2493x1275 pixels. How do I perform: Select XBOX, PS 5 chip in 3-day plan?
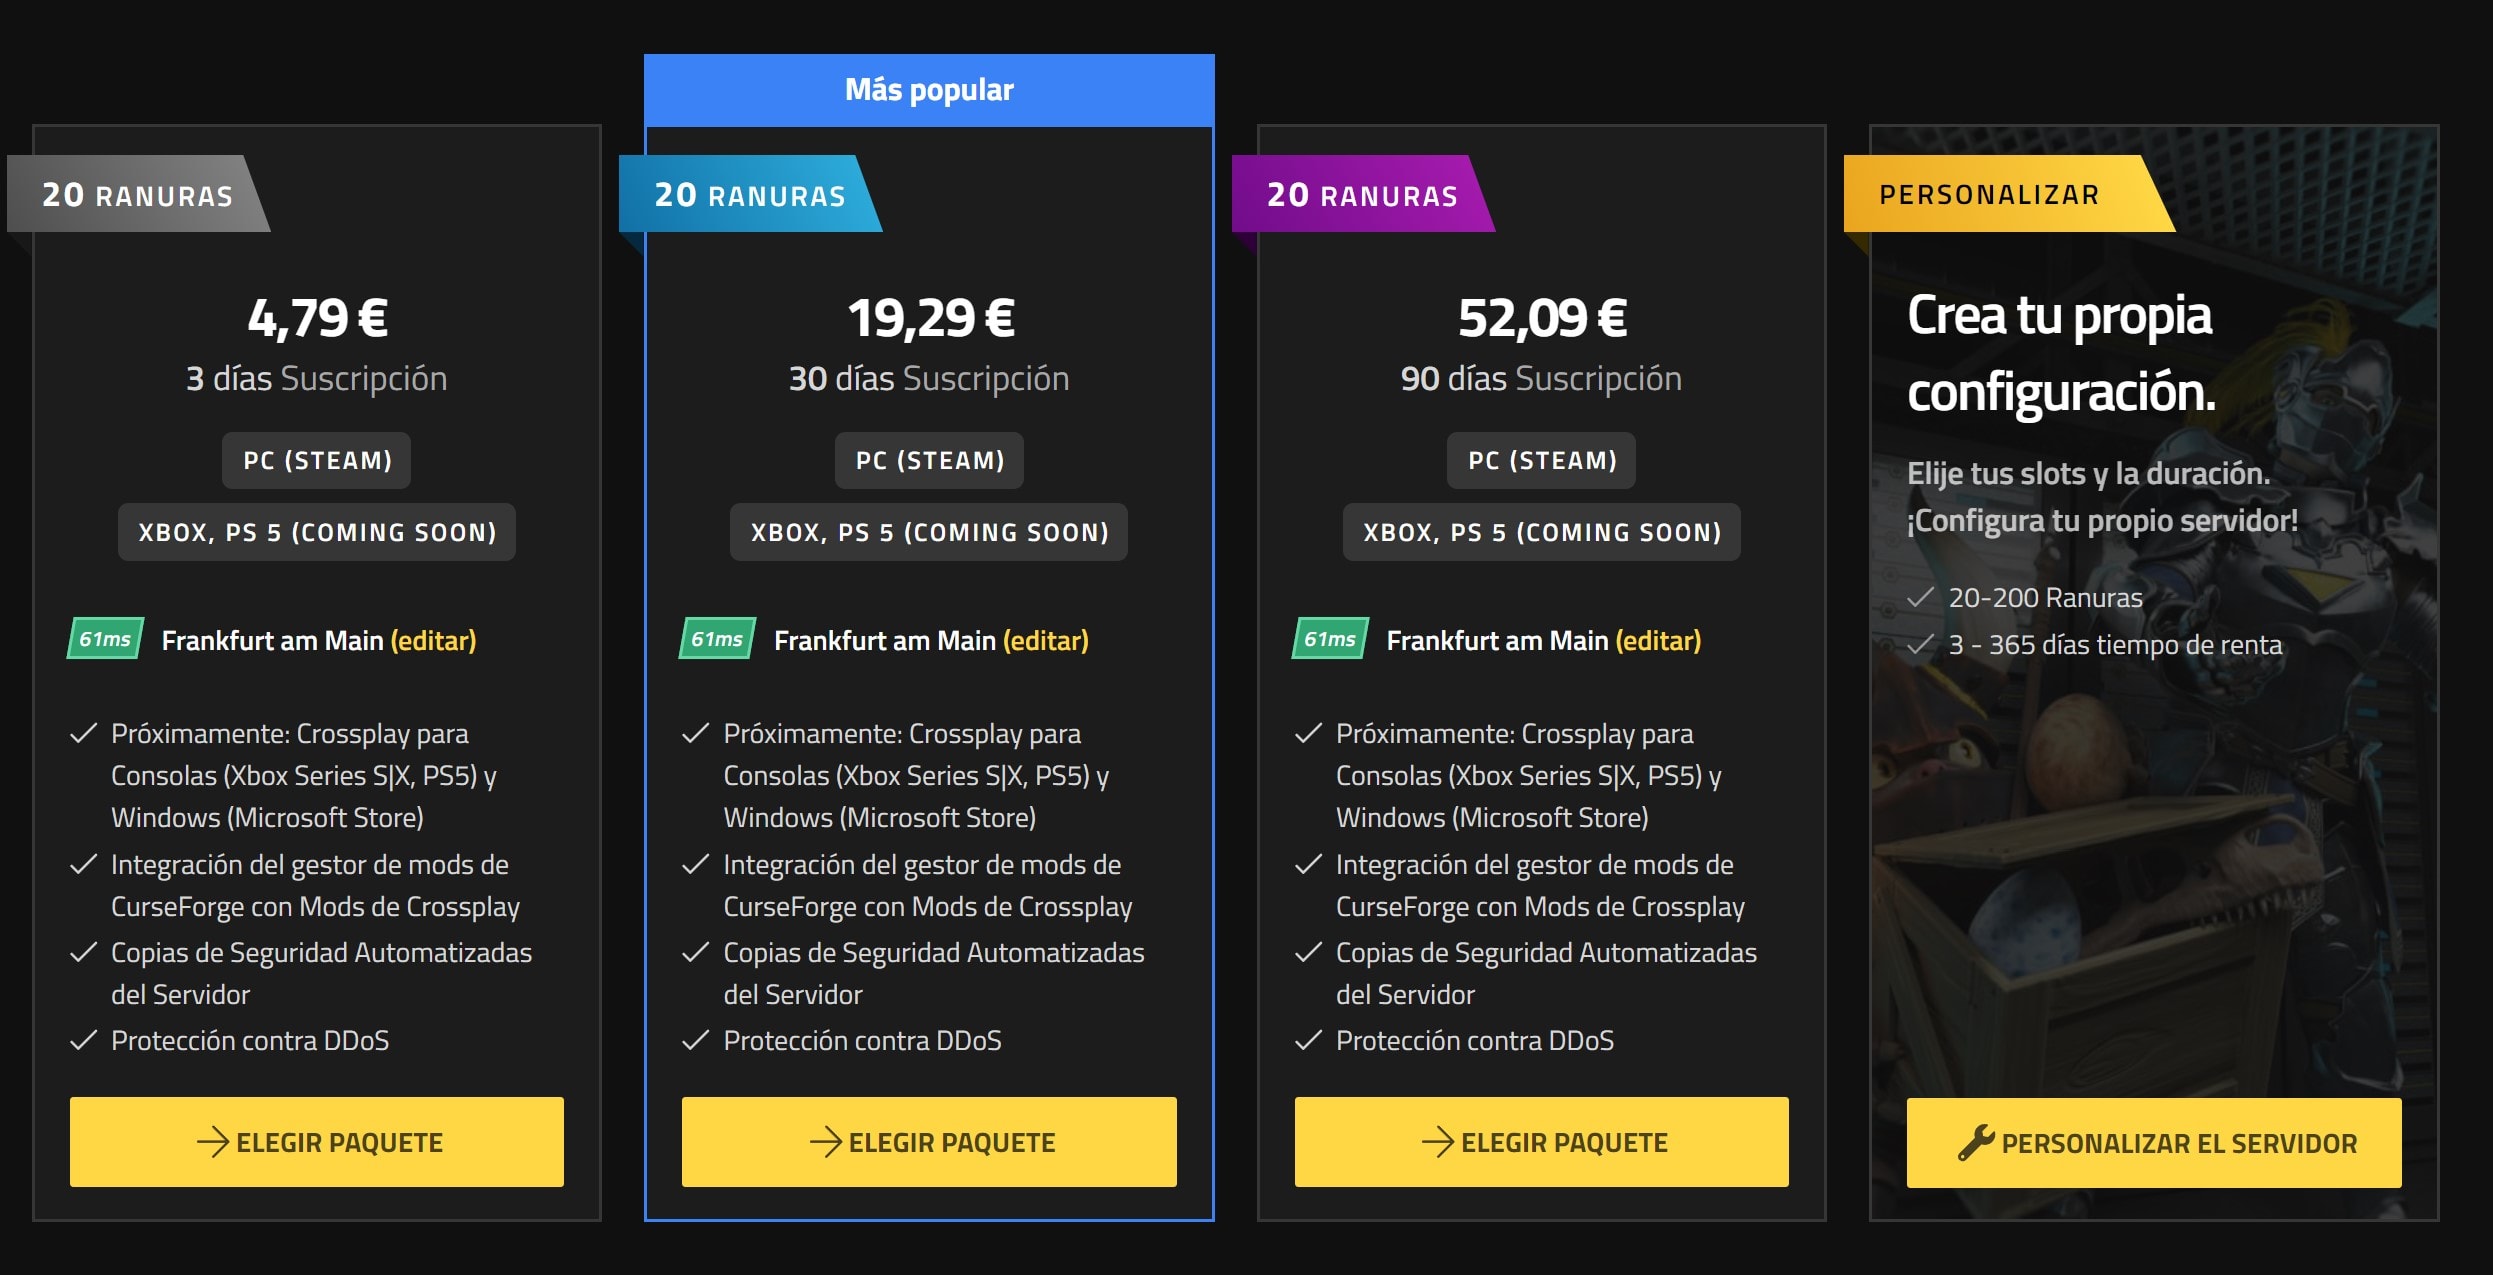[317, 532]
